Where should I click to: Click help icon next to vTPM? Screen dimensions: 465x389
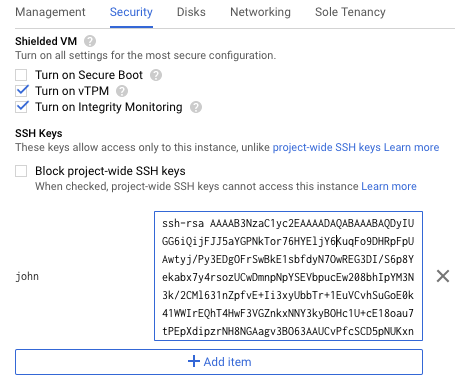coord(122,91)
